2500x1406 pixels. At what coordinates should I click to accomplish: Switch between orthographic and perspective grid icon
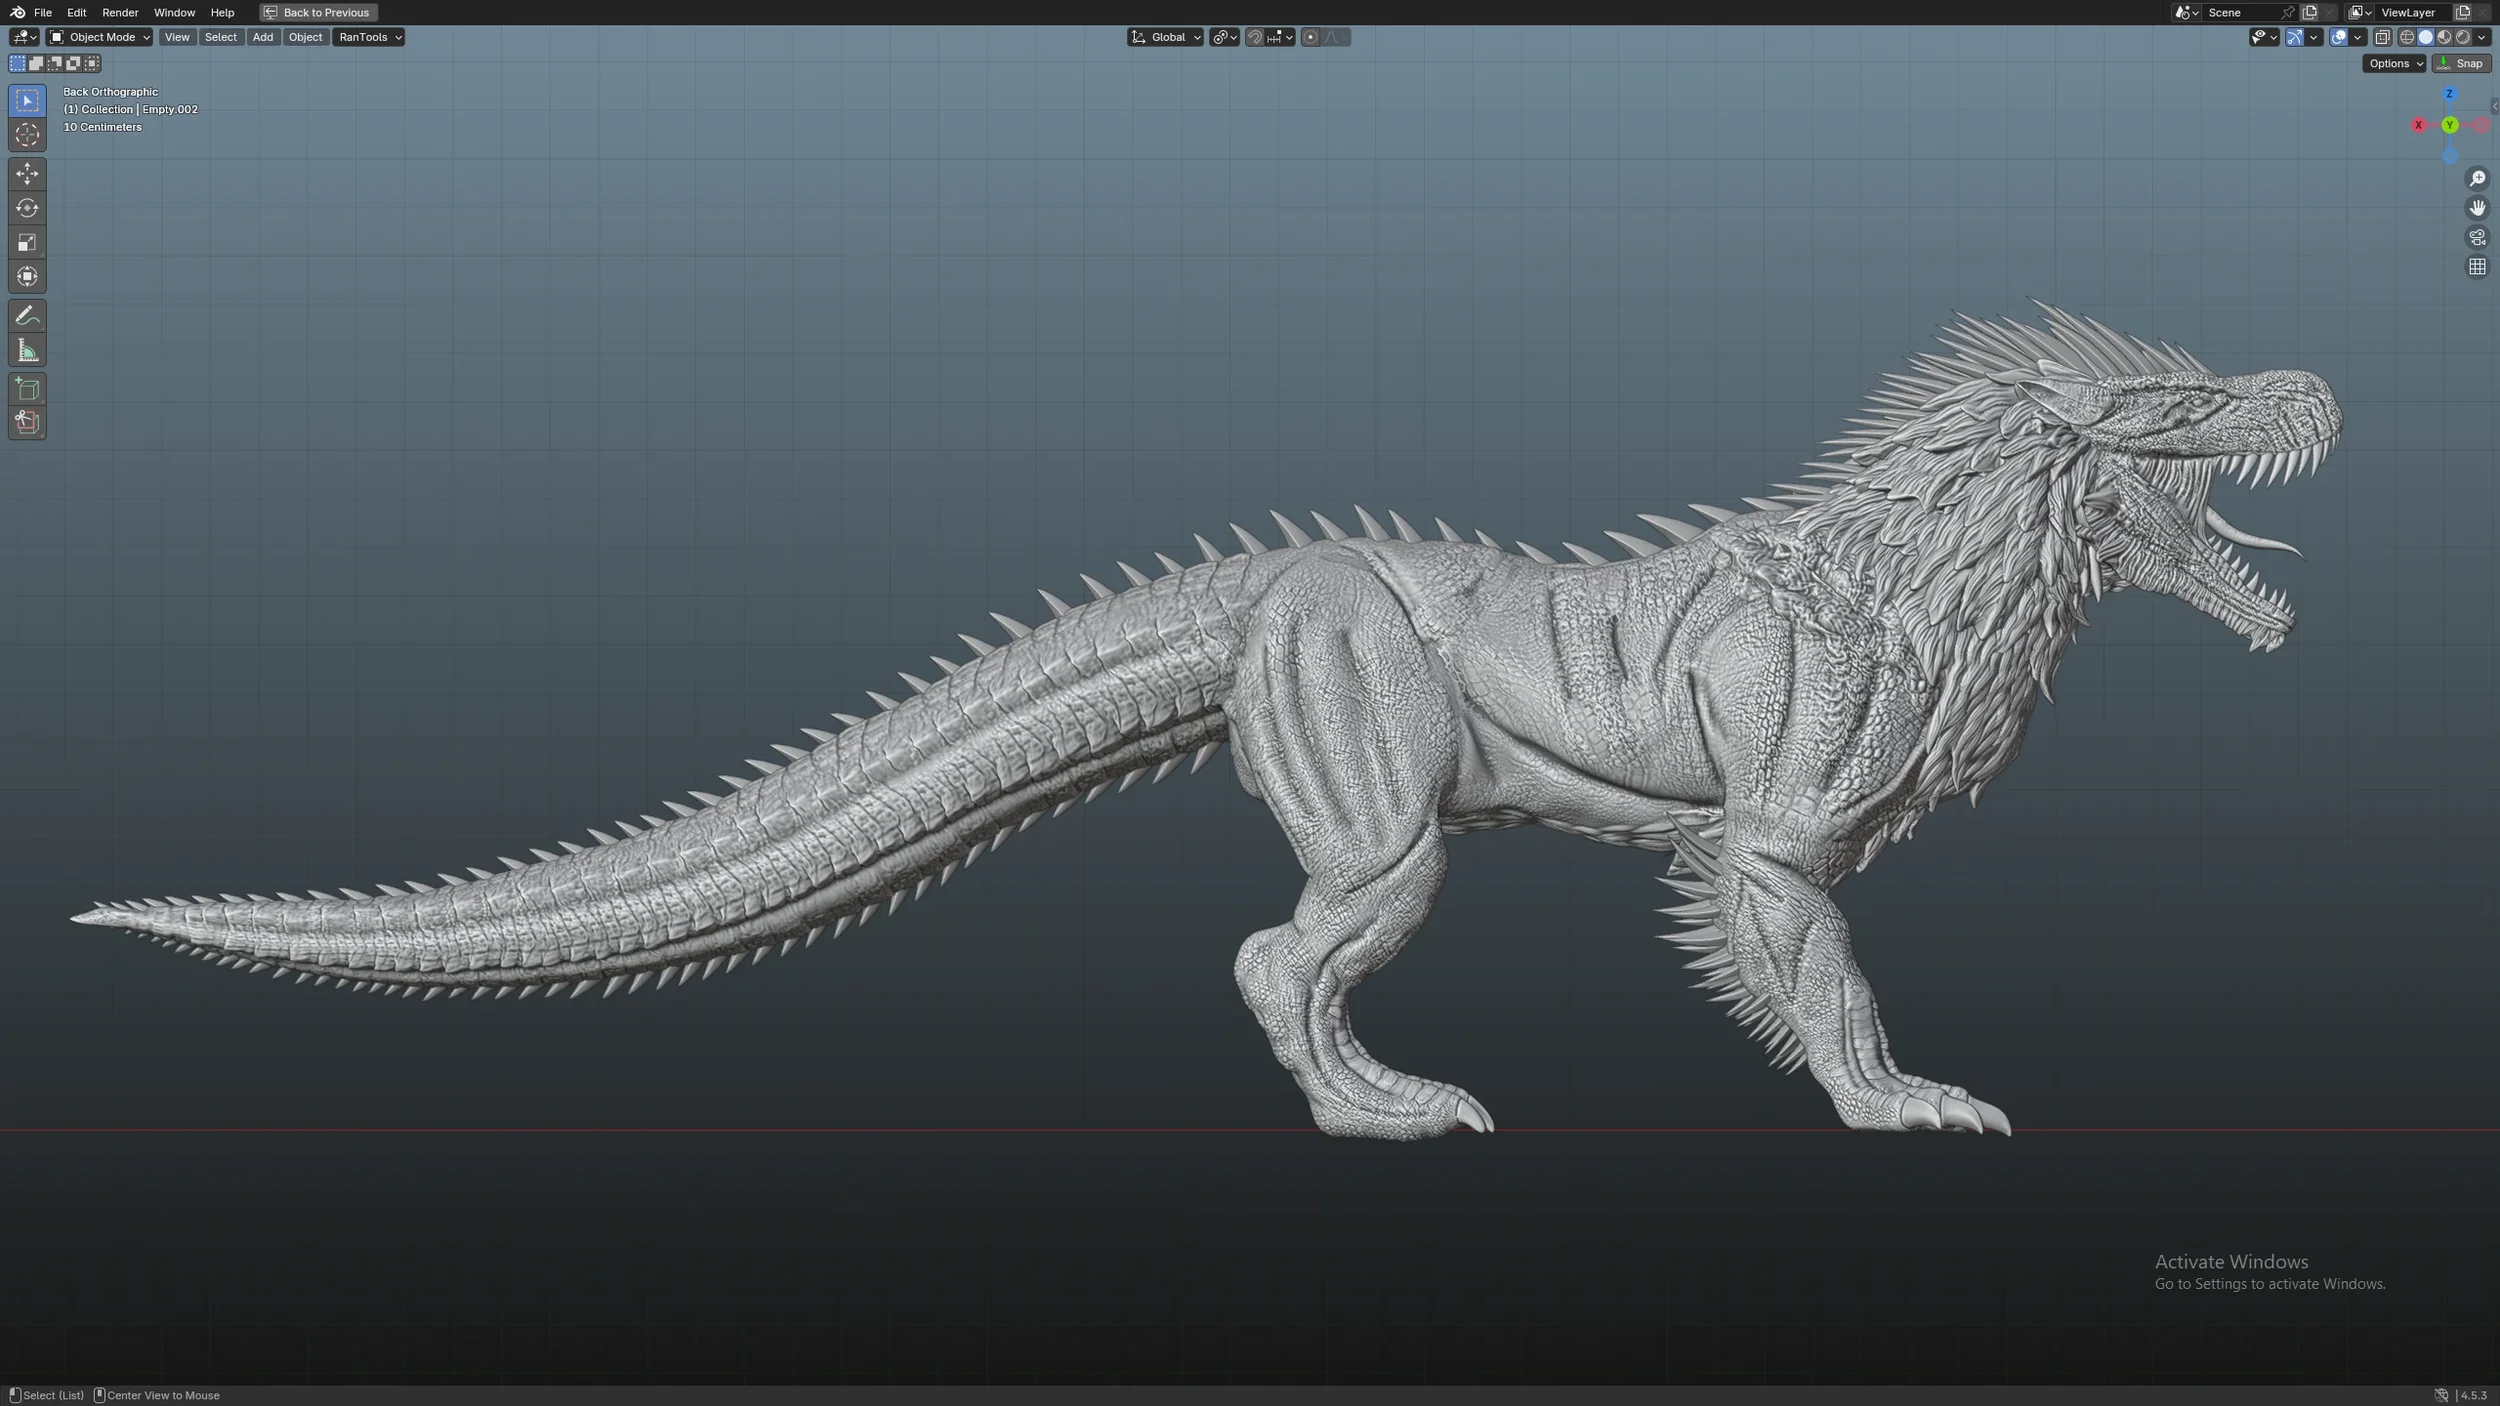click(2476, 267)
